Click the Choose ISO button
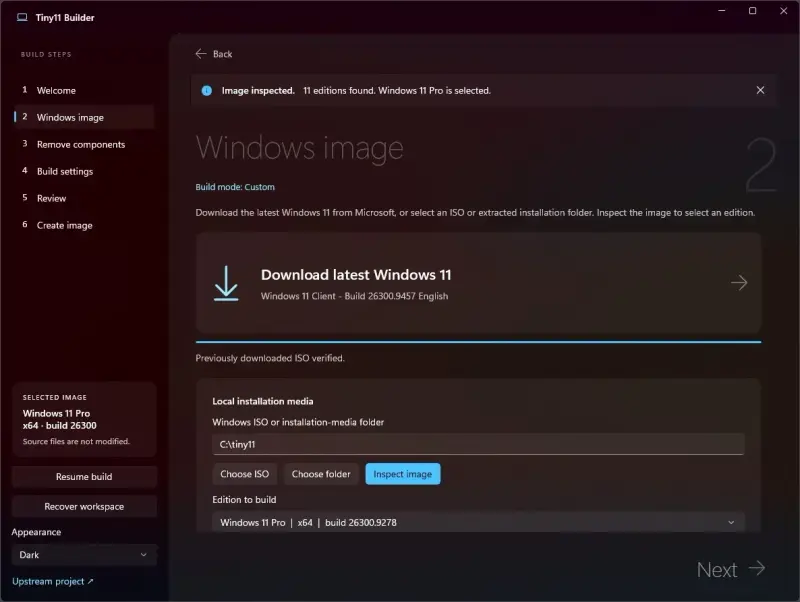 [x=244, y=474]
